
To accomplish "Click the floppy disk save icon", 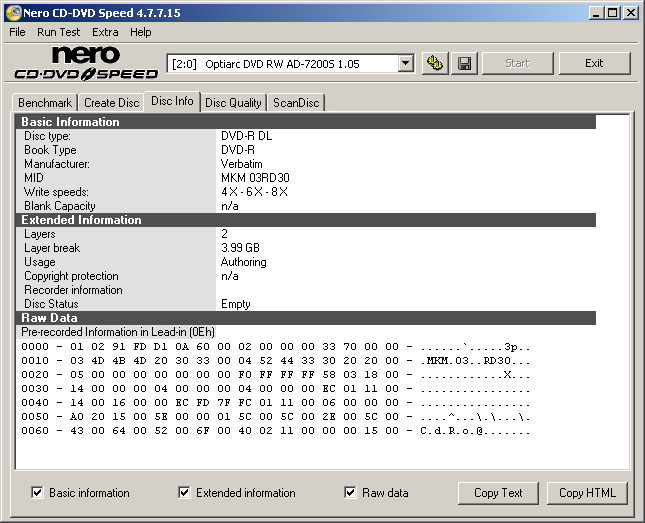I will pos(464,63).
